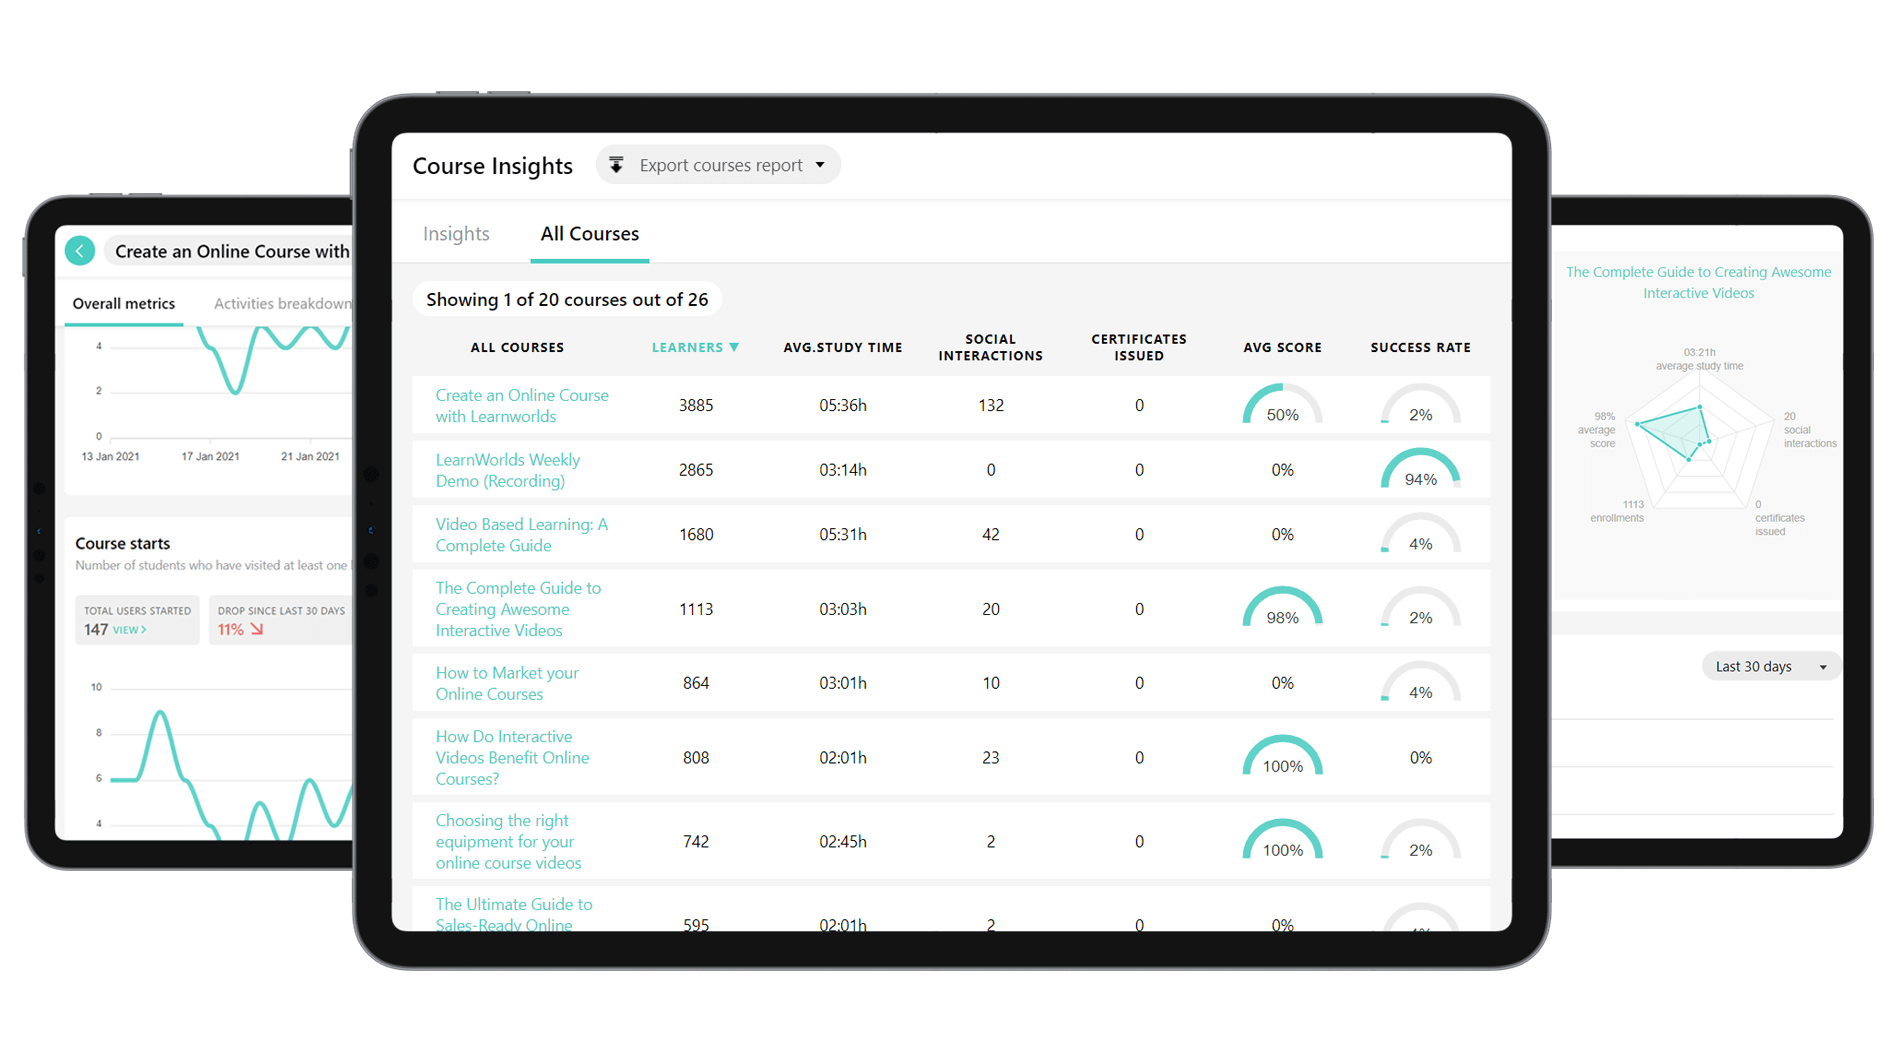
Task: Click the 05:36h study time cell
Action: point(843,405)
